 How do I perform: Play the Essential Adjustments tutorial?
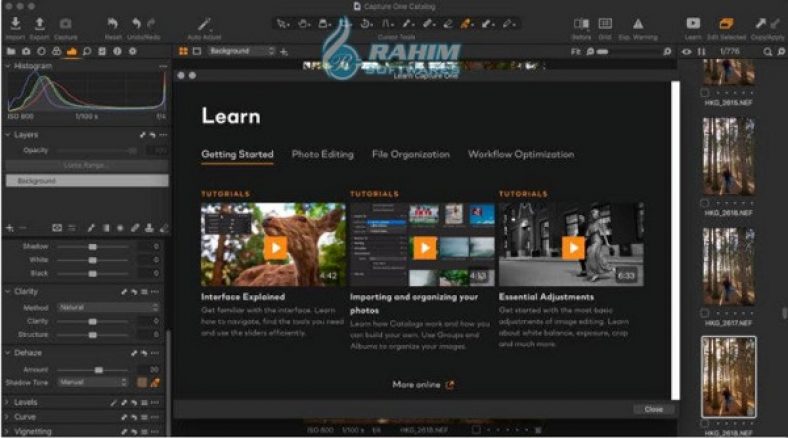coord(573,248)
